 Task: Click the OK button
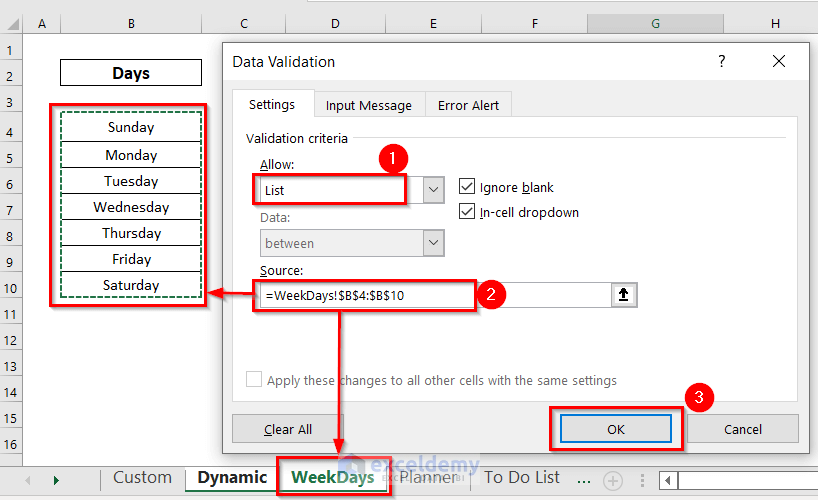coord(616,429)
